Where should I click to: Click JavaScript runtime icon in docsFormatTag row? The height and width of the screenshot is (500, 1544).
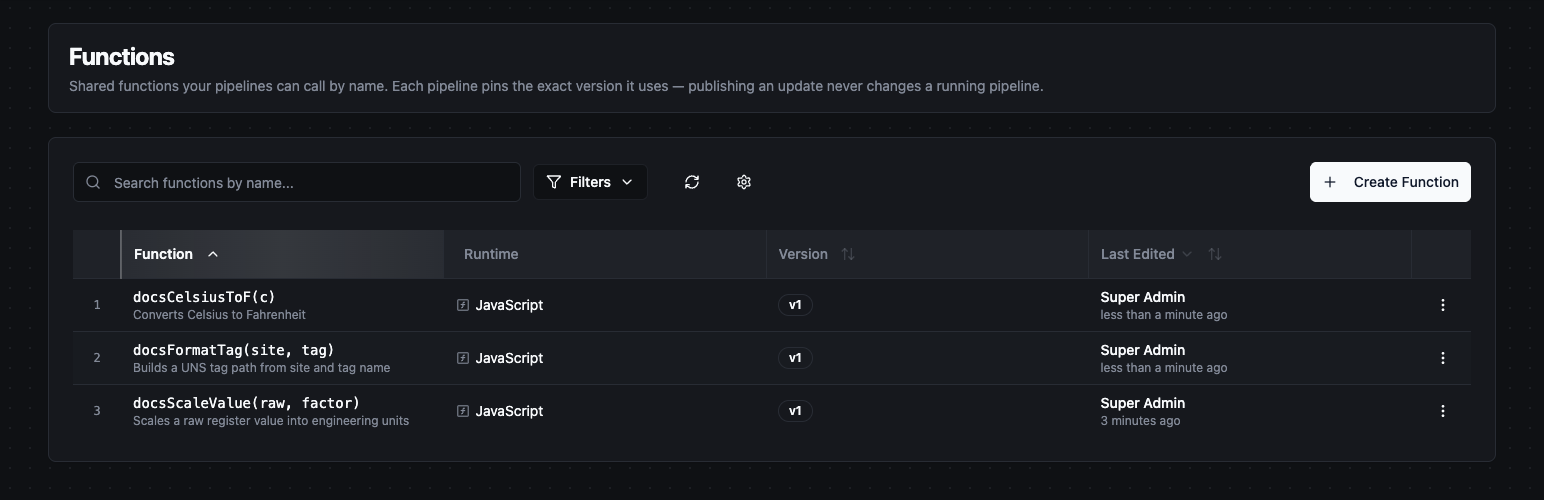(x=463, y=358)
